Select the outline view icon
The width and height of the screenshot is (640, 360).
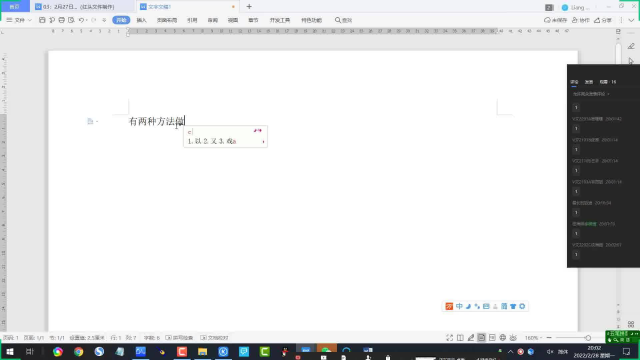pos(492,338)
